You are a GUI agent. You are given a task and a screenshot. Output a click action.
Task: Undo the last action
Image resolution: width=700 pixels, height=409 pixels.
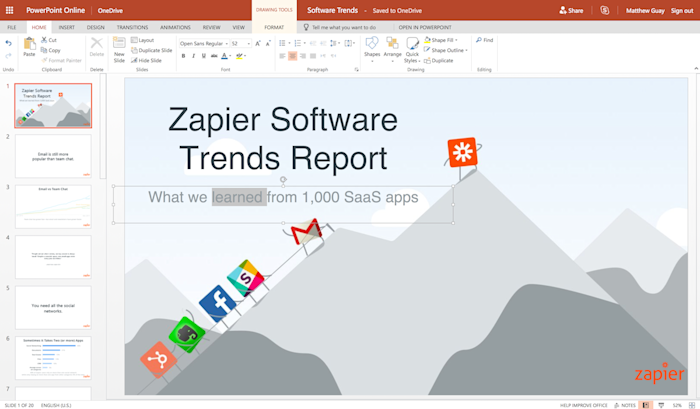(x=8, y=43)
